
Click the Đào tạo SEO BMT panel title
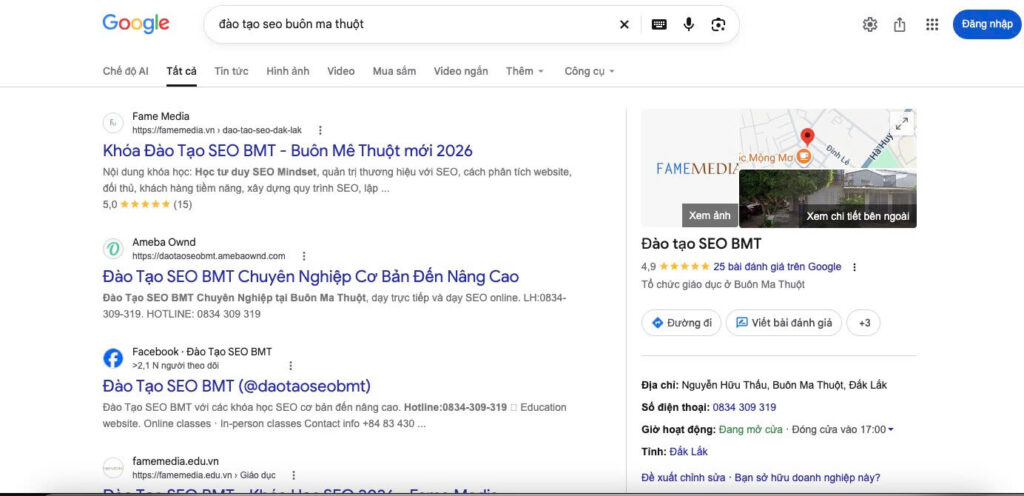pyautogui.click(x=701, y=245)
